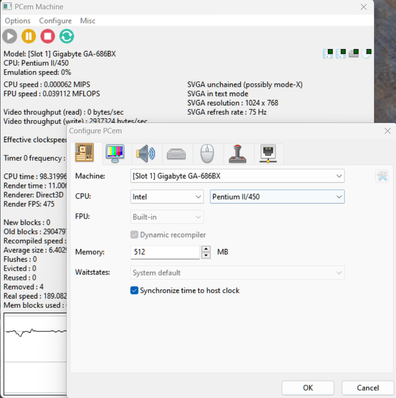Click Cancel in Configure PCem
The image size is (396, 398).
[368, 388]
